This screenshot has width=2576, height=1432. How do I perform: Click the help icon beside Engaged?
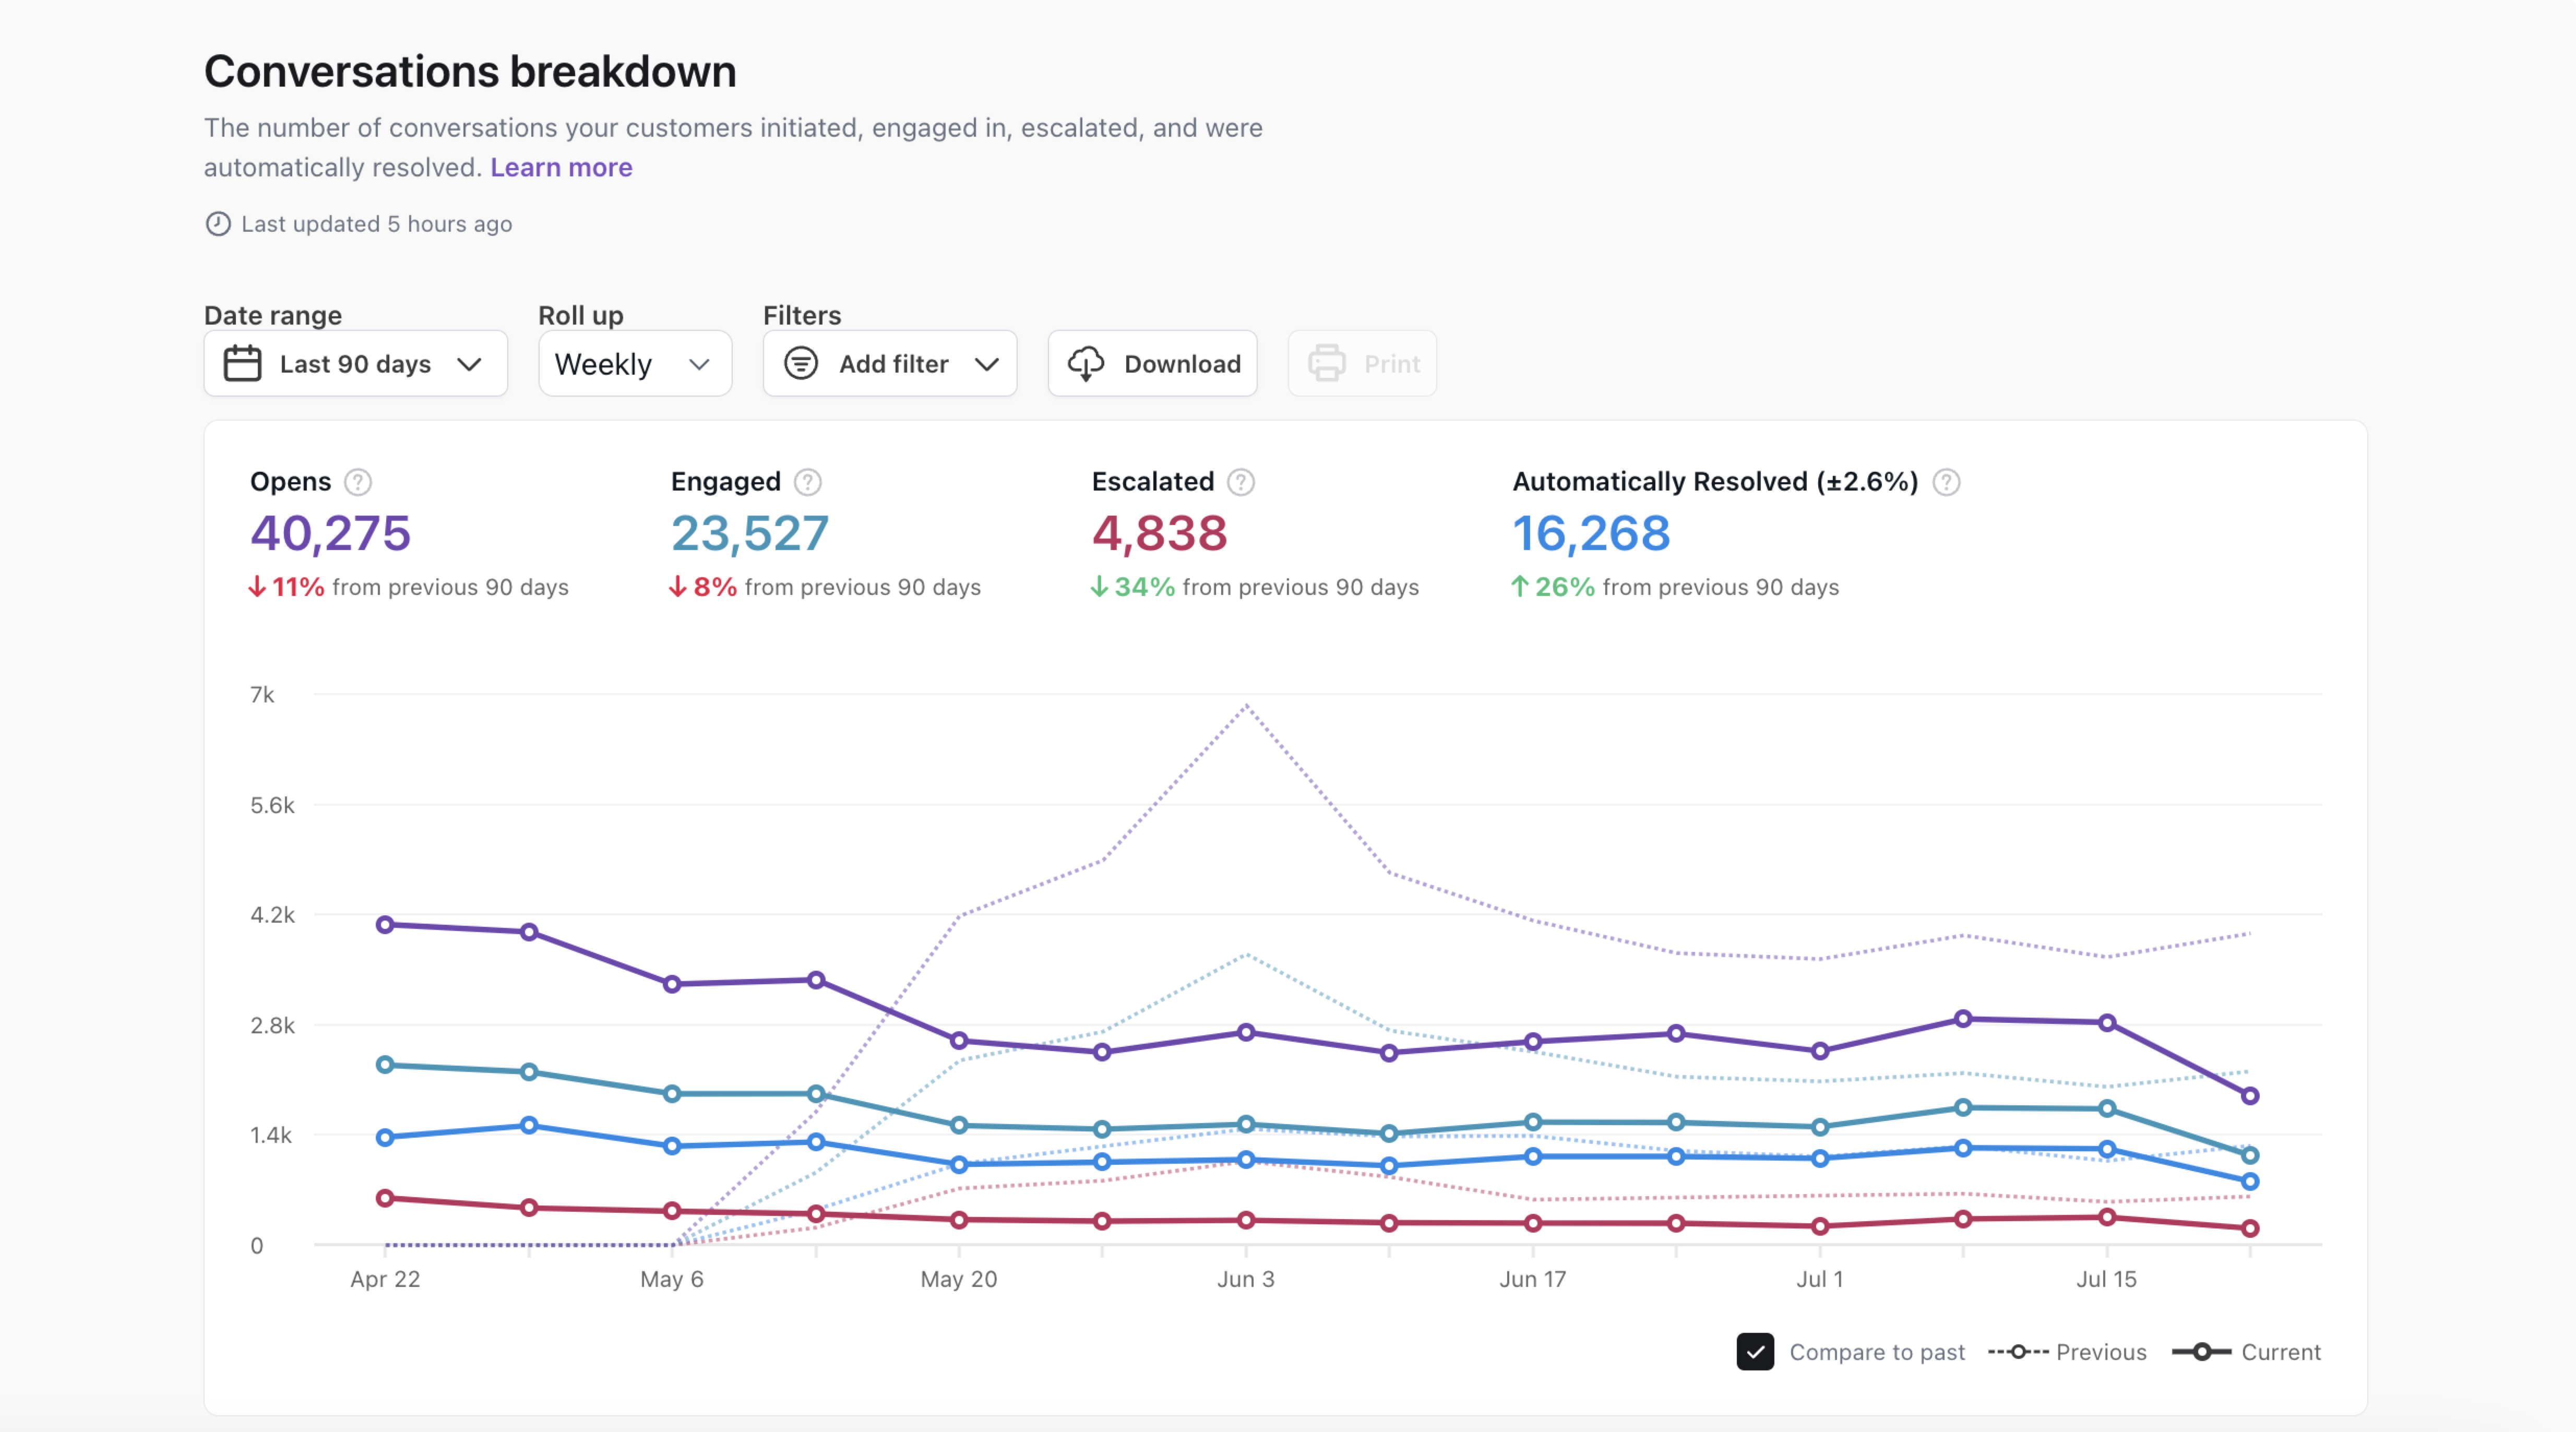808,482
